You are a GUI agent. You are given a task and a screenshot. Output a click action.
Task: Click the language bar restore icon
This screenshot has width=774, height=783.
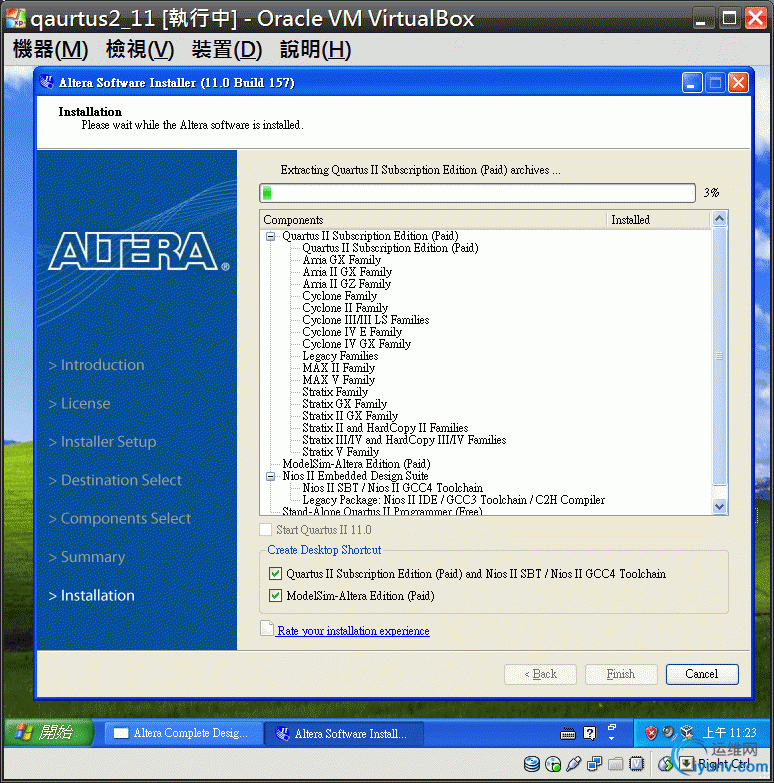[612, 727]
